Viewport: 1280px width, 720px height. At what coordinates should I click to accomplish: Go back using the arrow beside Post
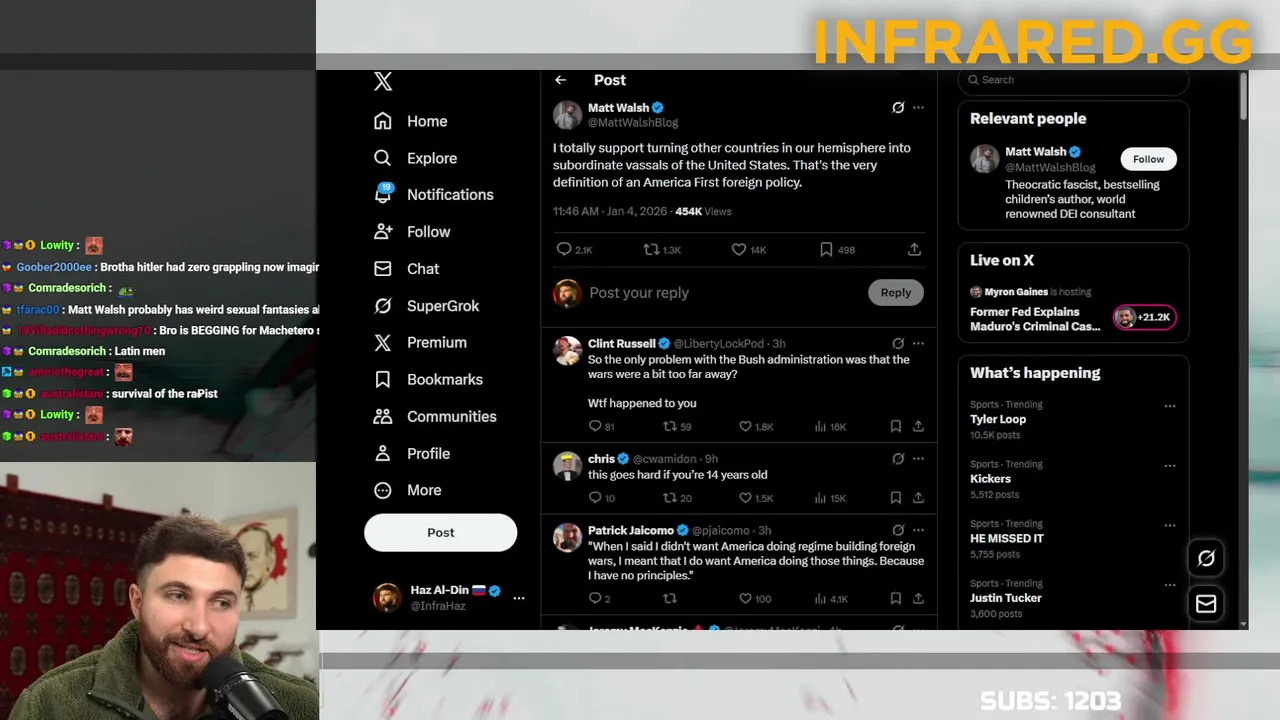pyautogui.click(x=560, y=80)
